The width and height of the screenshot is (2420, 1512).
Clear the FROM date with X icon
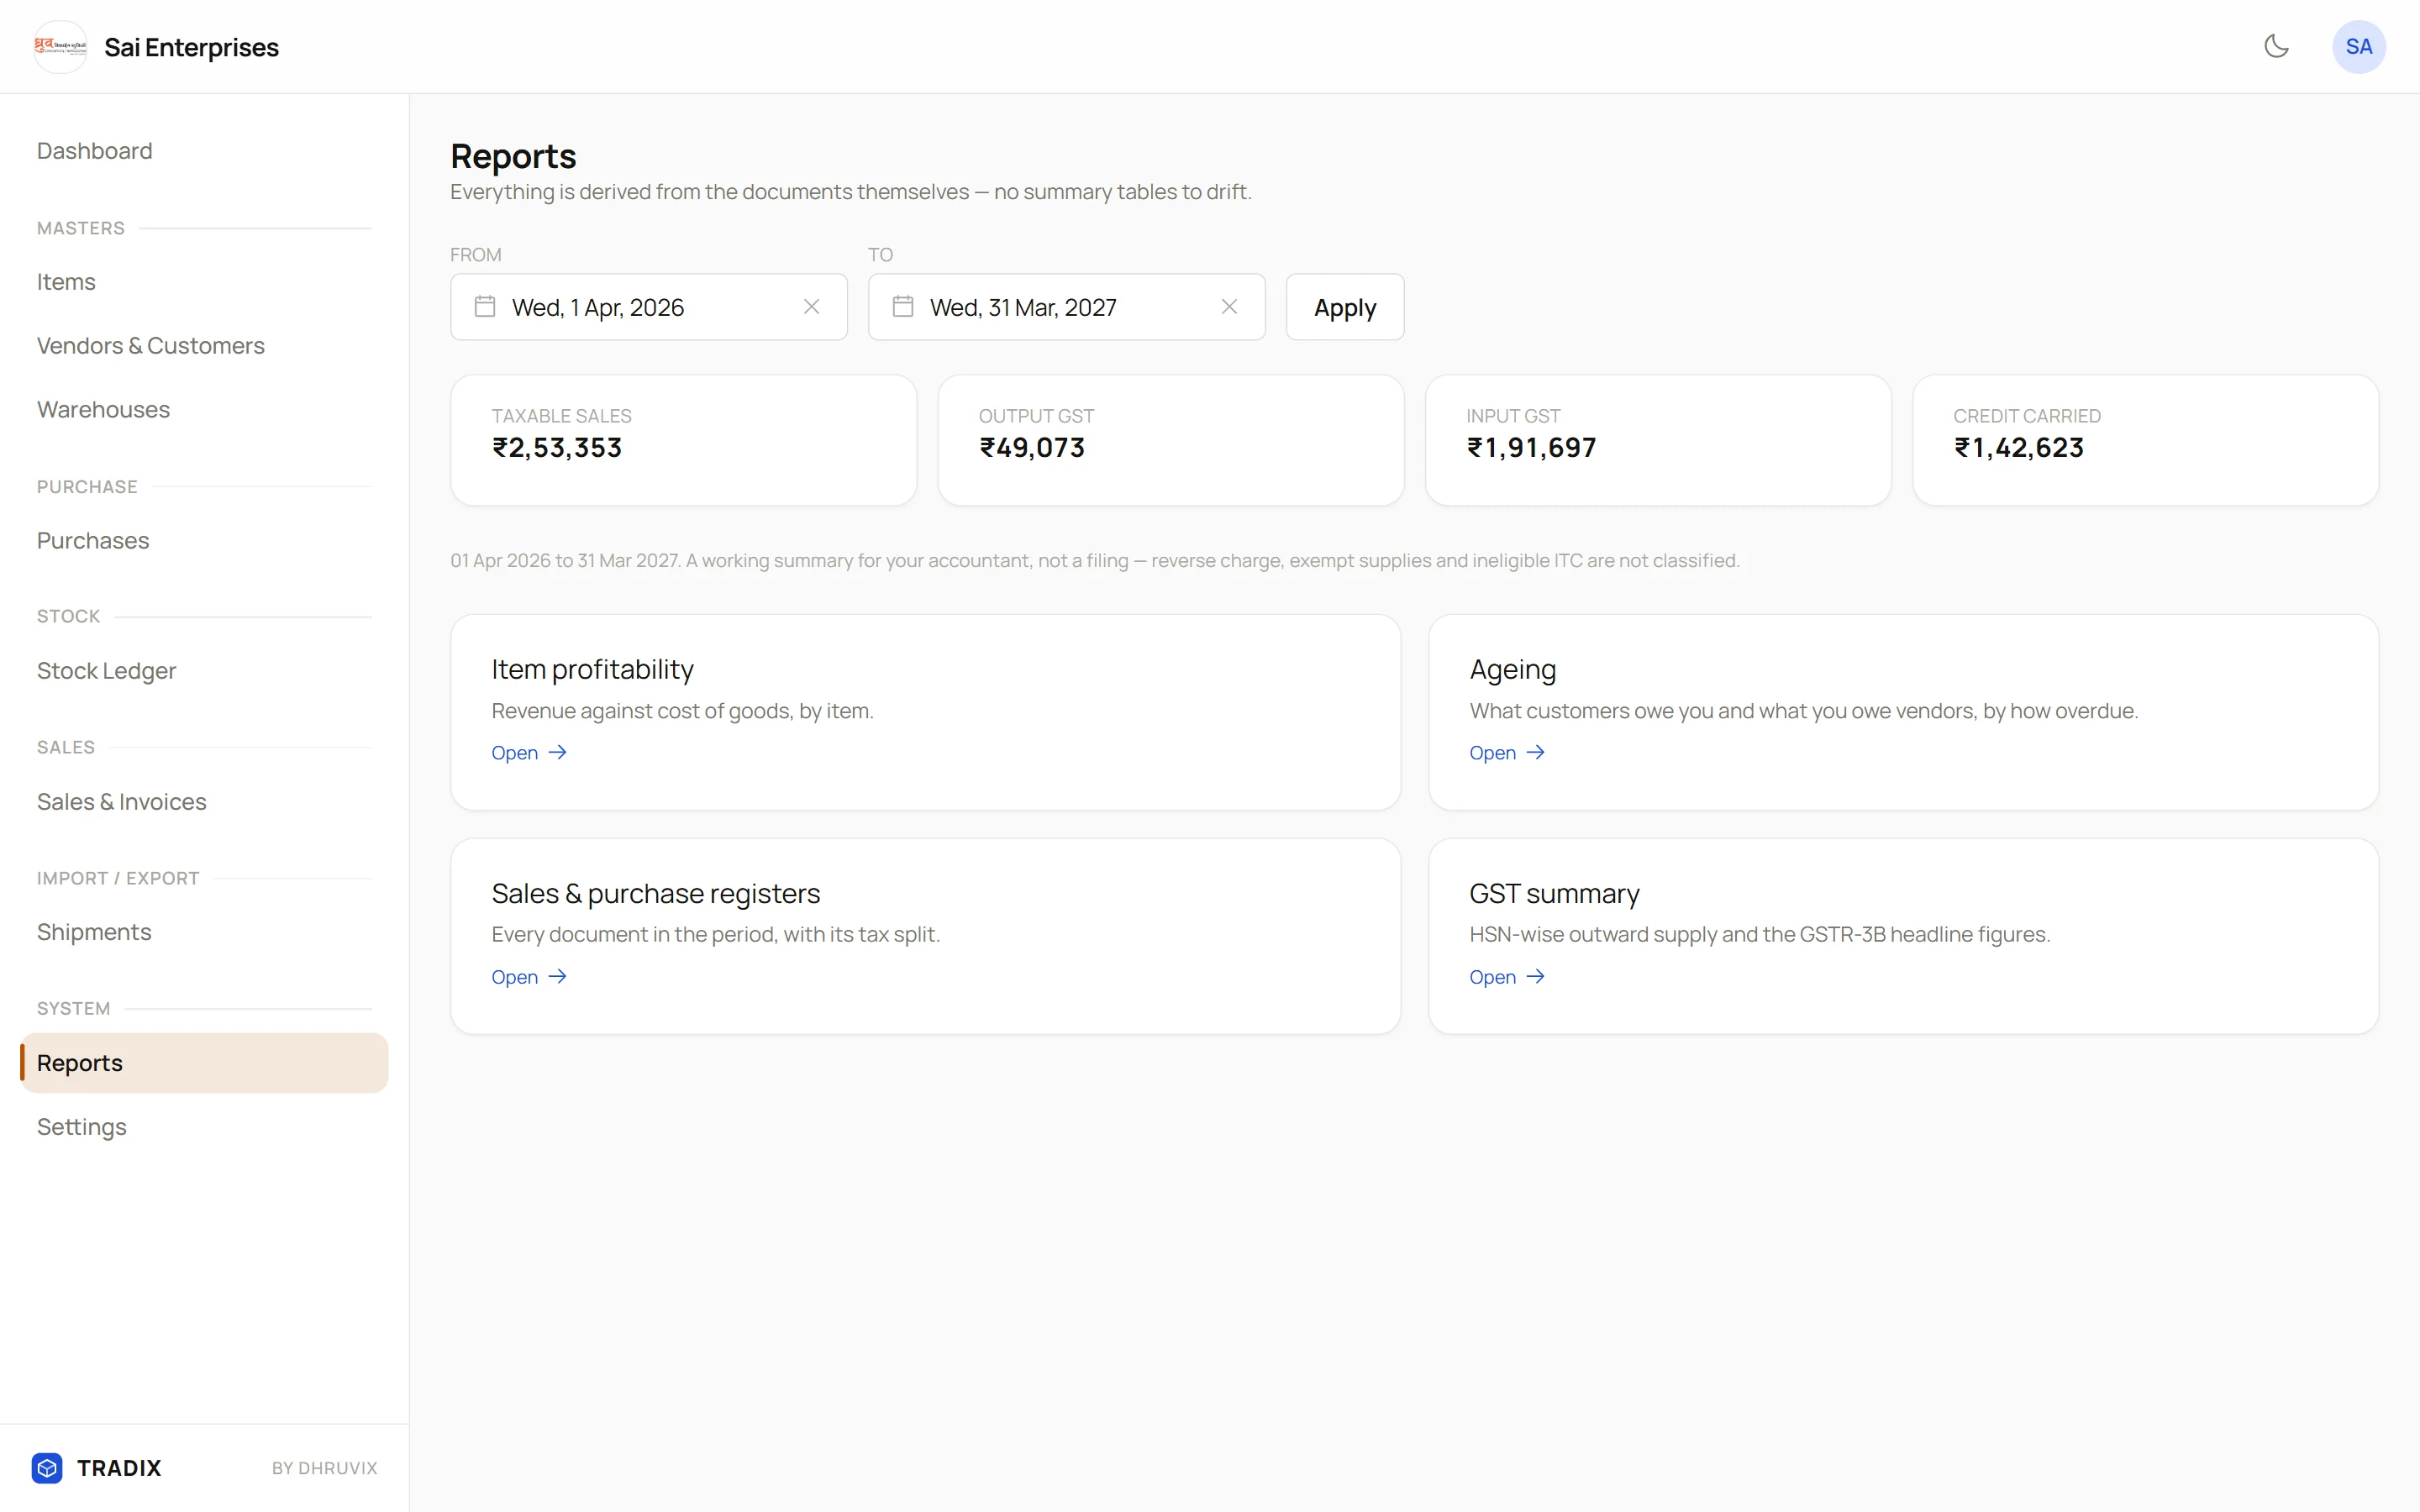pos(811,307)
